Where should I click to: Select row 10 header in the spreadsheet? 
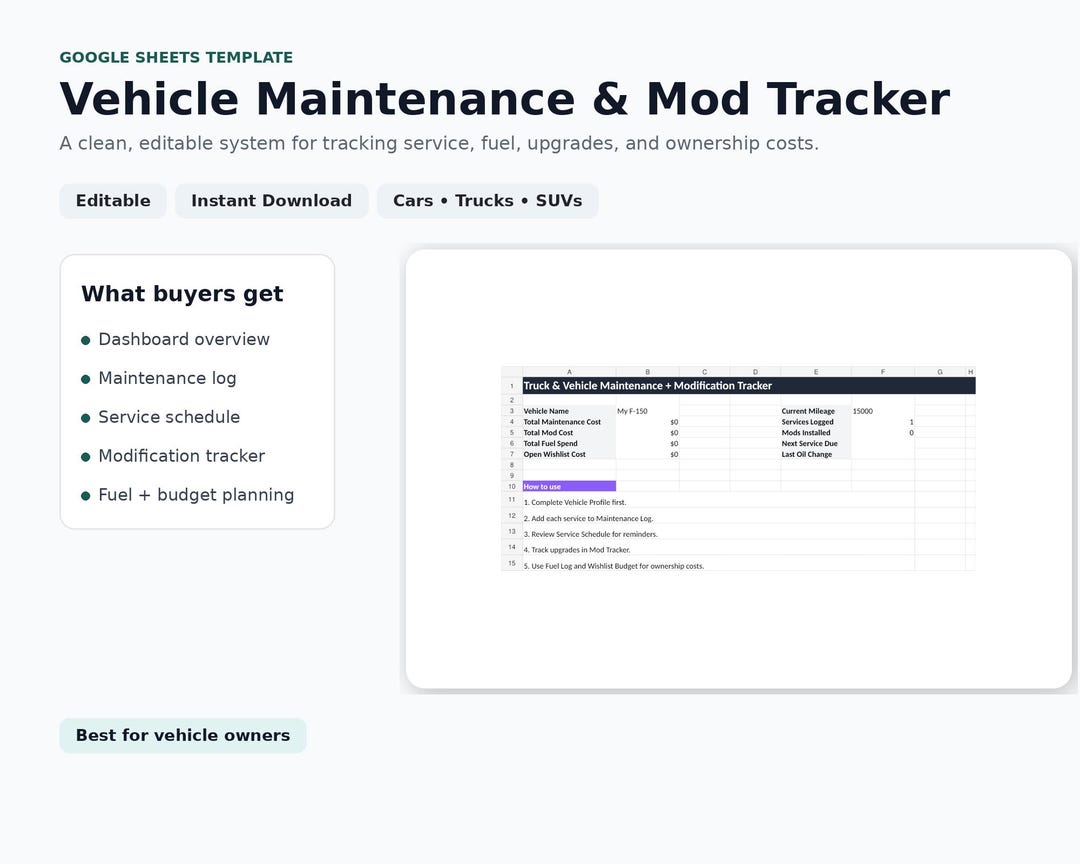[x=512, y=486]
